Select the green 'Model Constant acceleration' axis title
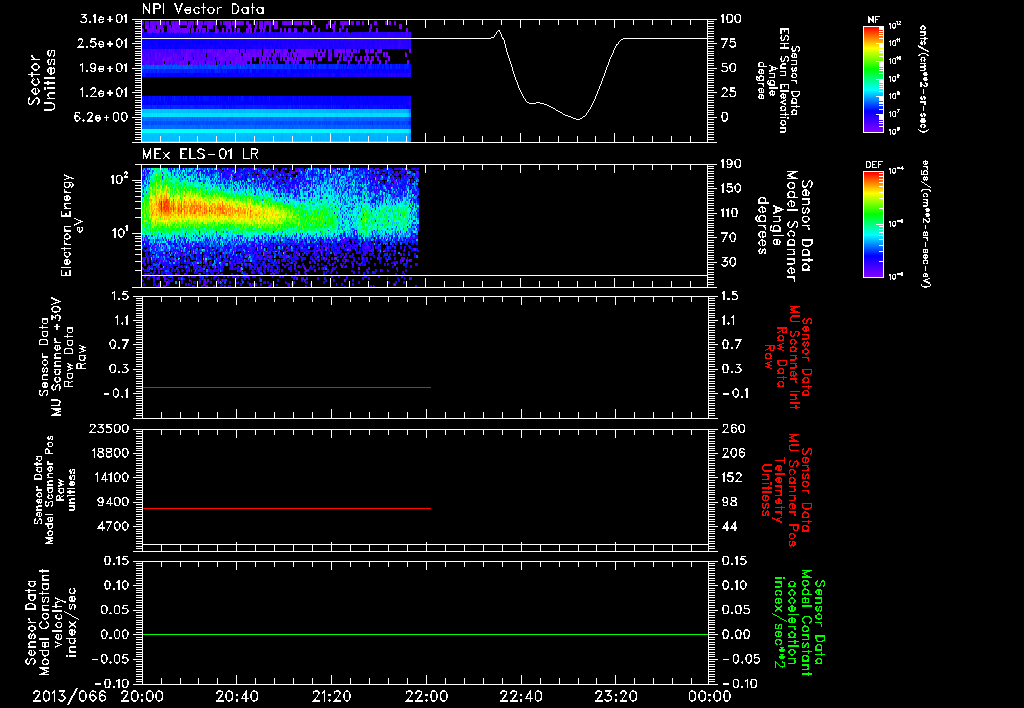 pyautogui.click(x=798, y=623)
